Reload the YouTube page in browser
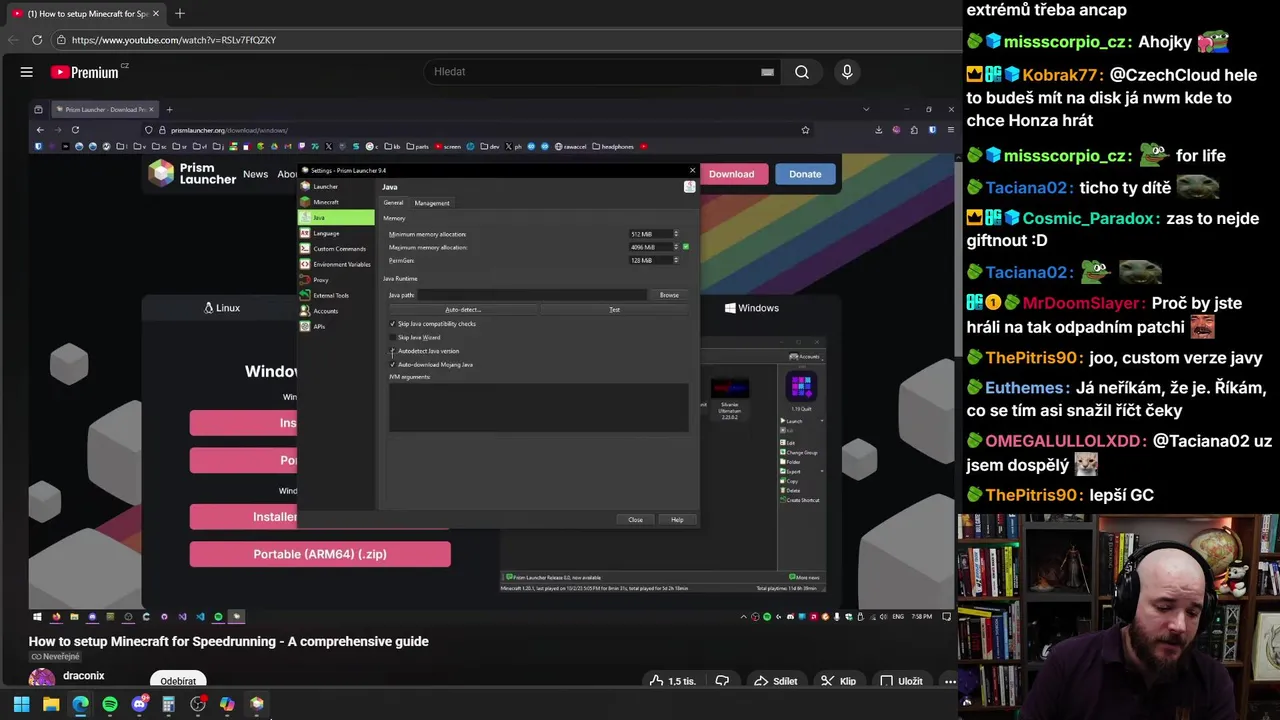 [37, 40]
